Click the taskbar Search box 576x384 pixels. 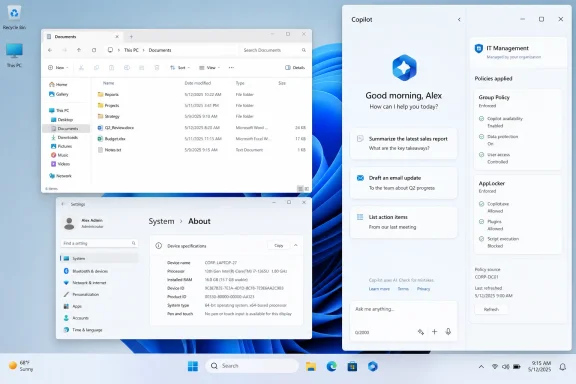pos(252,366)
